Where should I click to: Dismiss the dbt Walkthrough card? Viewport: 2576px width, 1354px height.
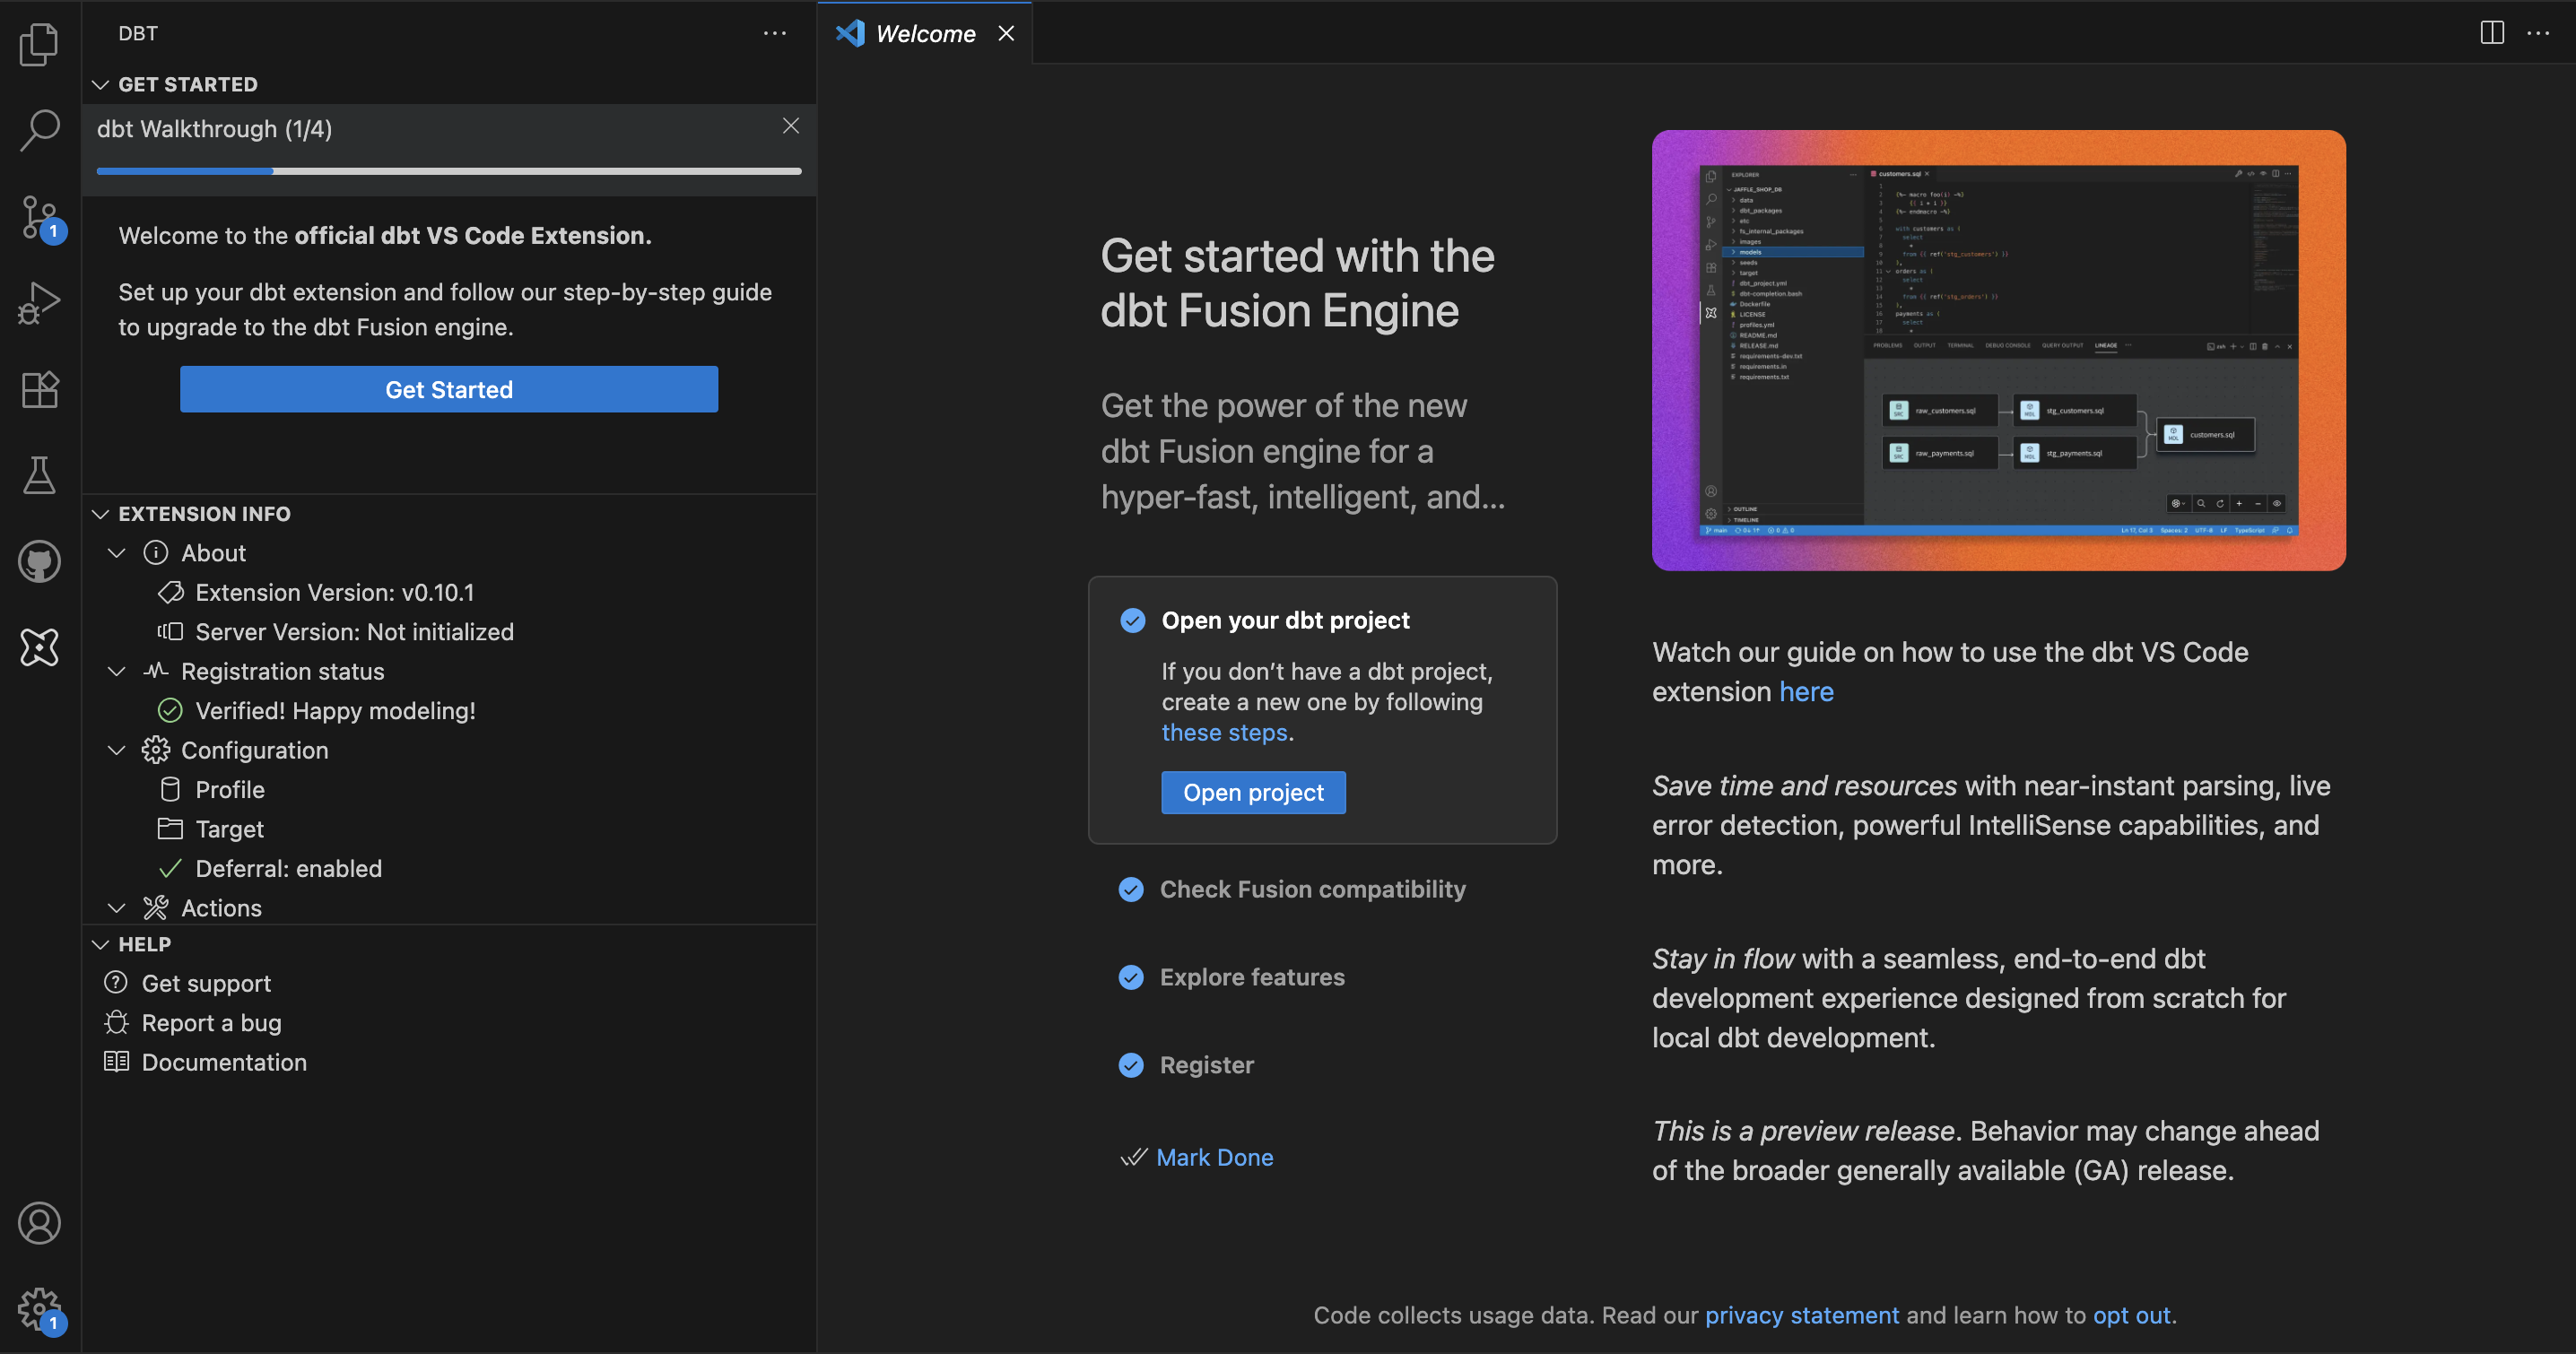tap(790, 126)
